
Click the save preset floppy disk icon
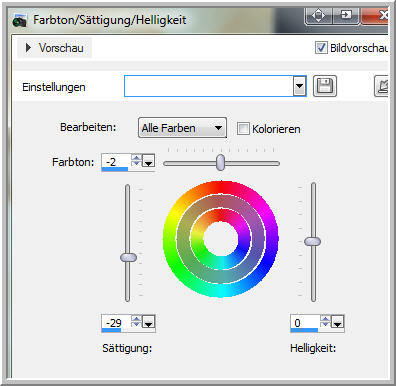point(325,86)
